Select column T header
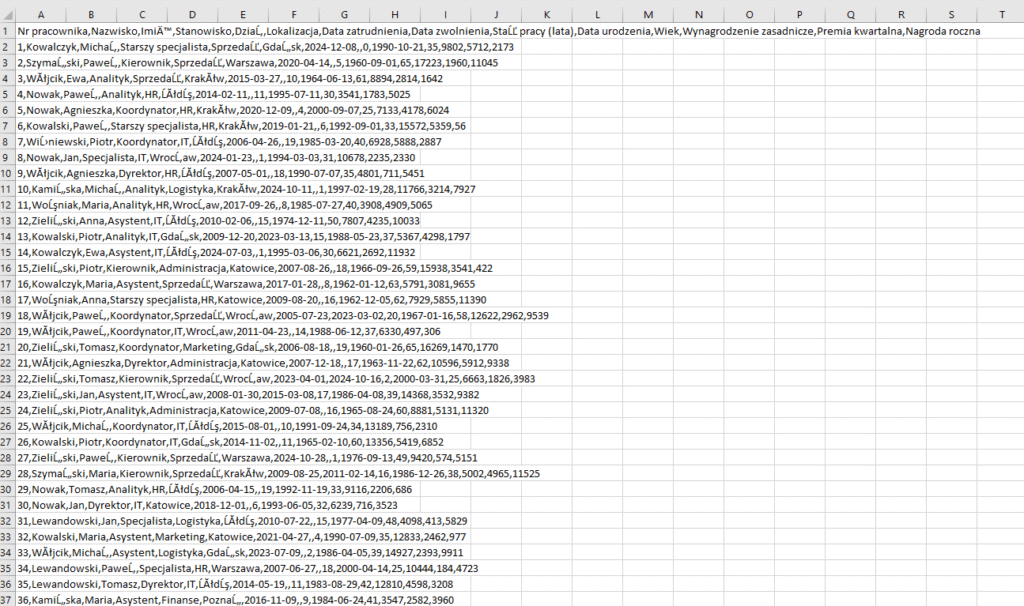Viewport: 1024px width, 606px height. click(1003, 15)
